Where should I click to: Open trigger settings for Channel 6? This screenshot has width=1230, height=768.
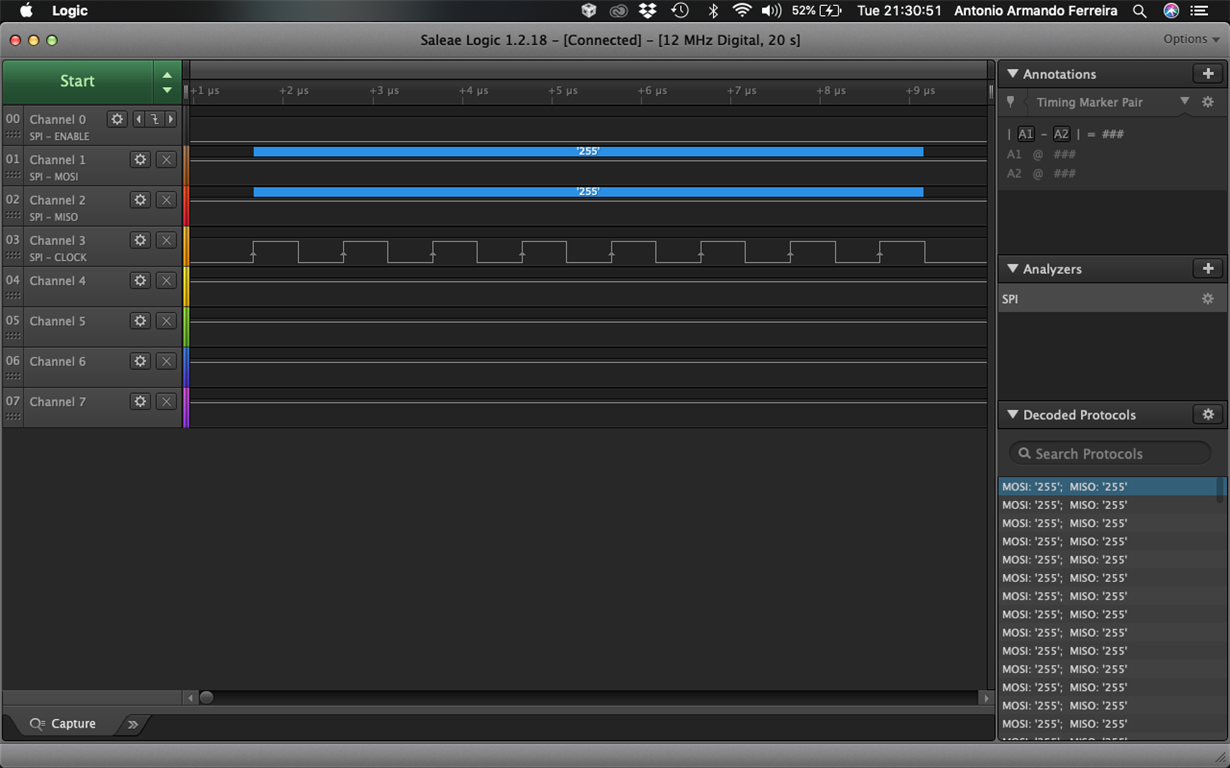pyautogui.click(x=167, y=361)
